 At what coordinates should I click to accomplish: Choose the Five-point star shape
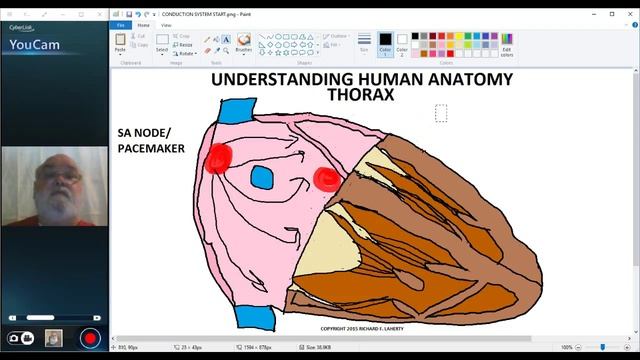pyautogui.click(x=278, y=52)
